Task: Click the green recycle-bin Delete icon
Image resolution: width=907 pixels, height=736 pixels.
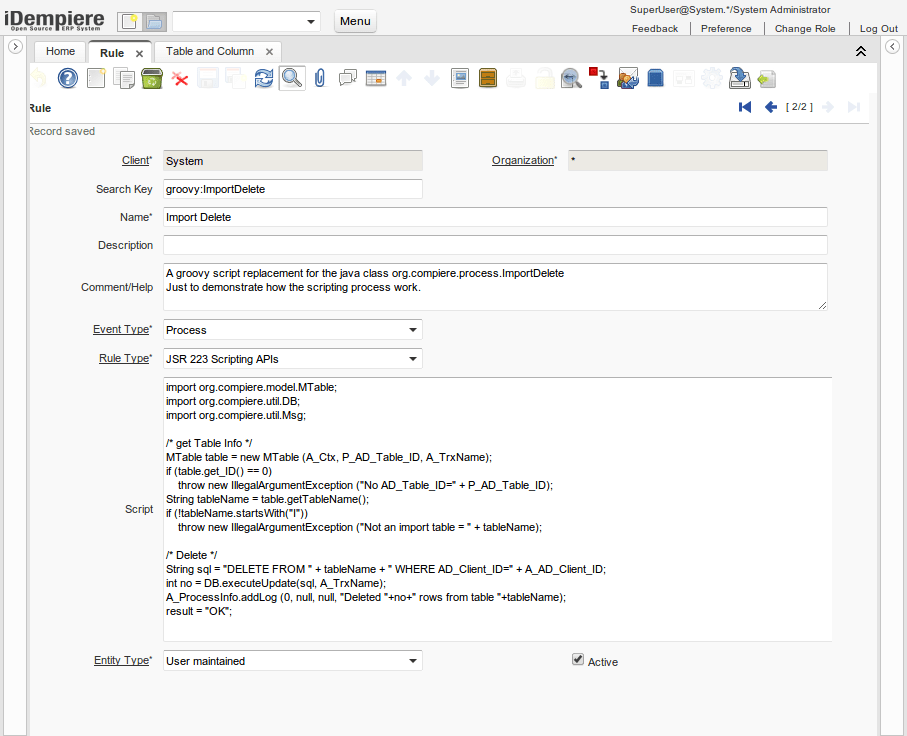Action: pyautogui.click(x=152, y=78)
